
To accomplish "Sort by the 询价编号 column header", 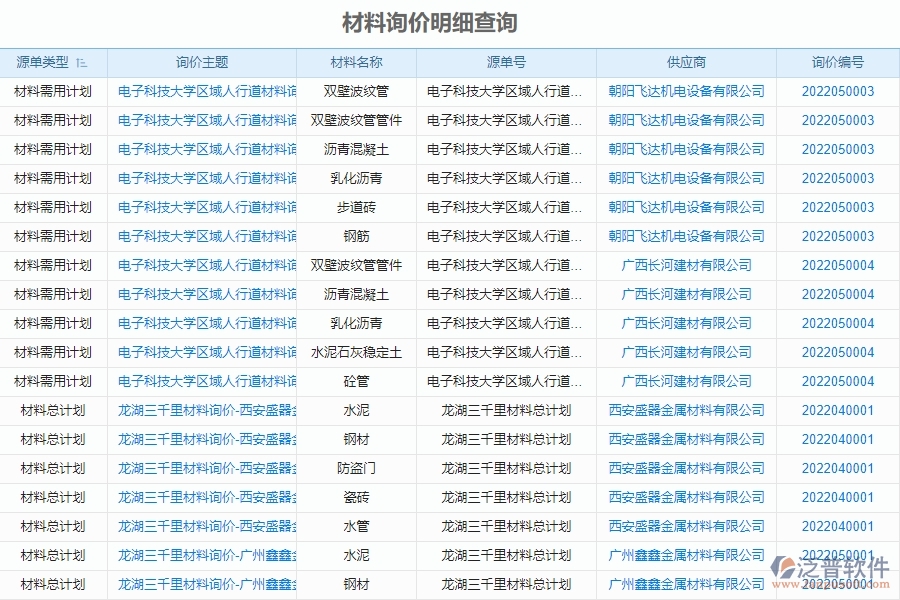I will (838, 62).
